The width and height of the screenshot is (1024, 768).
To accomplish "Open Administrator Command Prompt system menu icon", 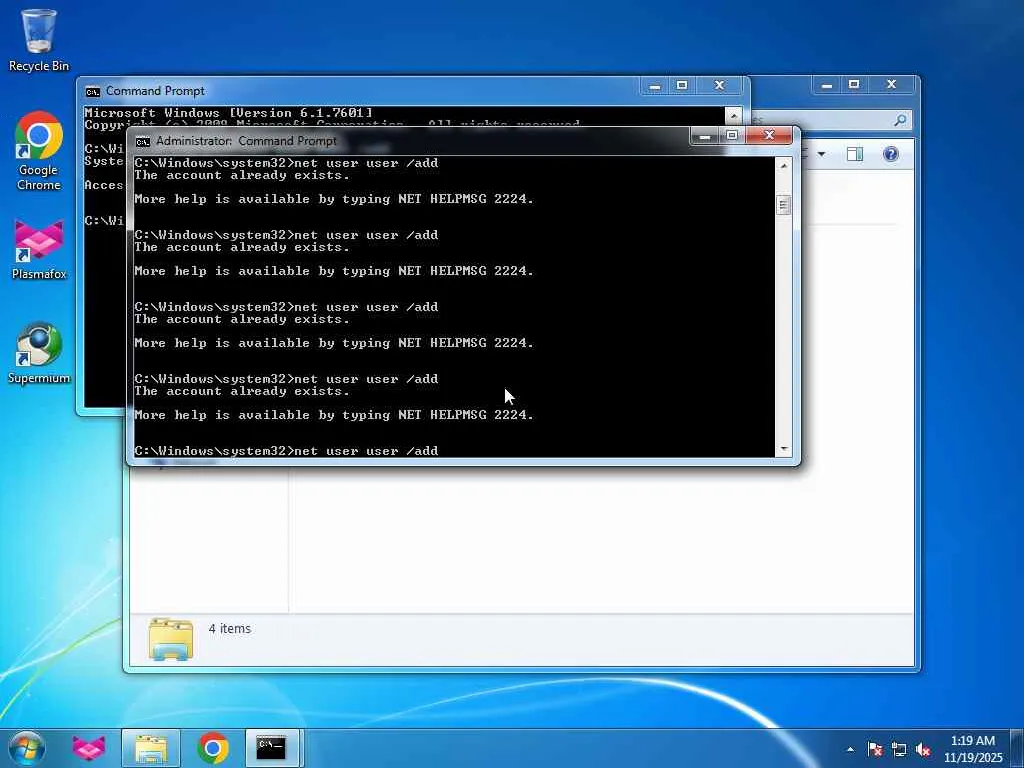I will [x=142, y=141].
